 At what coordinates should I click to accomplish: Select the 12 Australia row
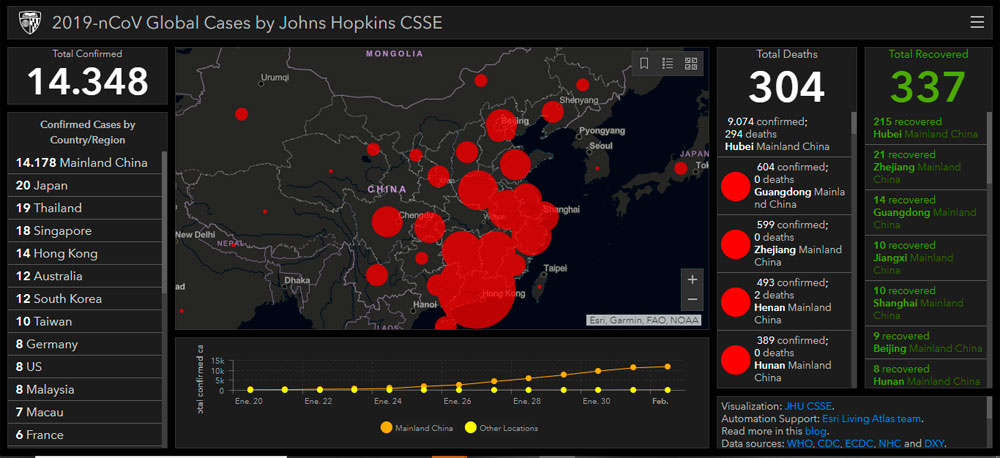(x=84, y=276)
